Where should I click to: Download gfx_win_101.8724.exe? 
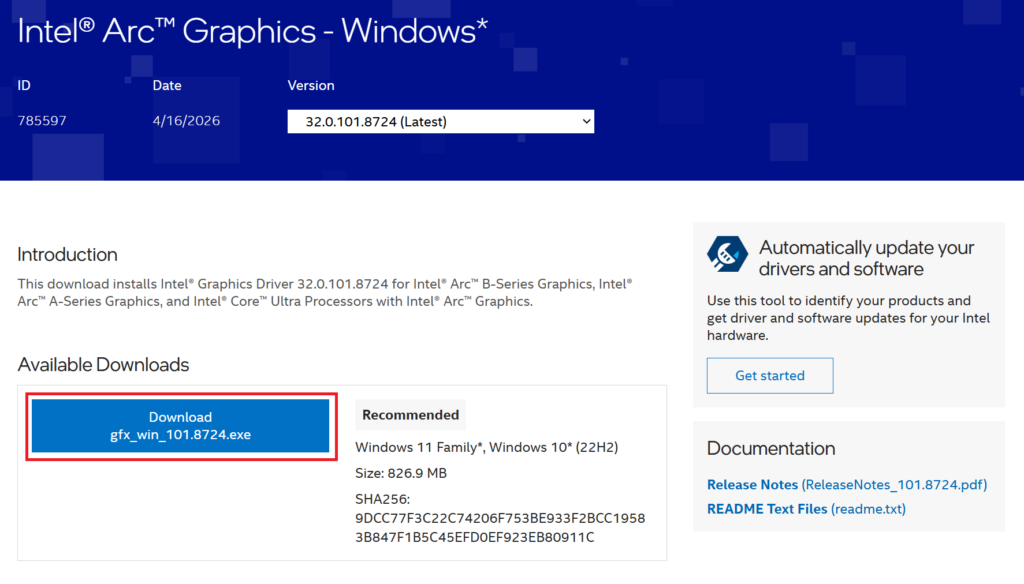point(181,426)
